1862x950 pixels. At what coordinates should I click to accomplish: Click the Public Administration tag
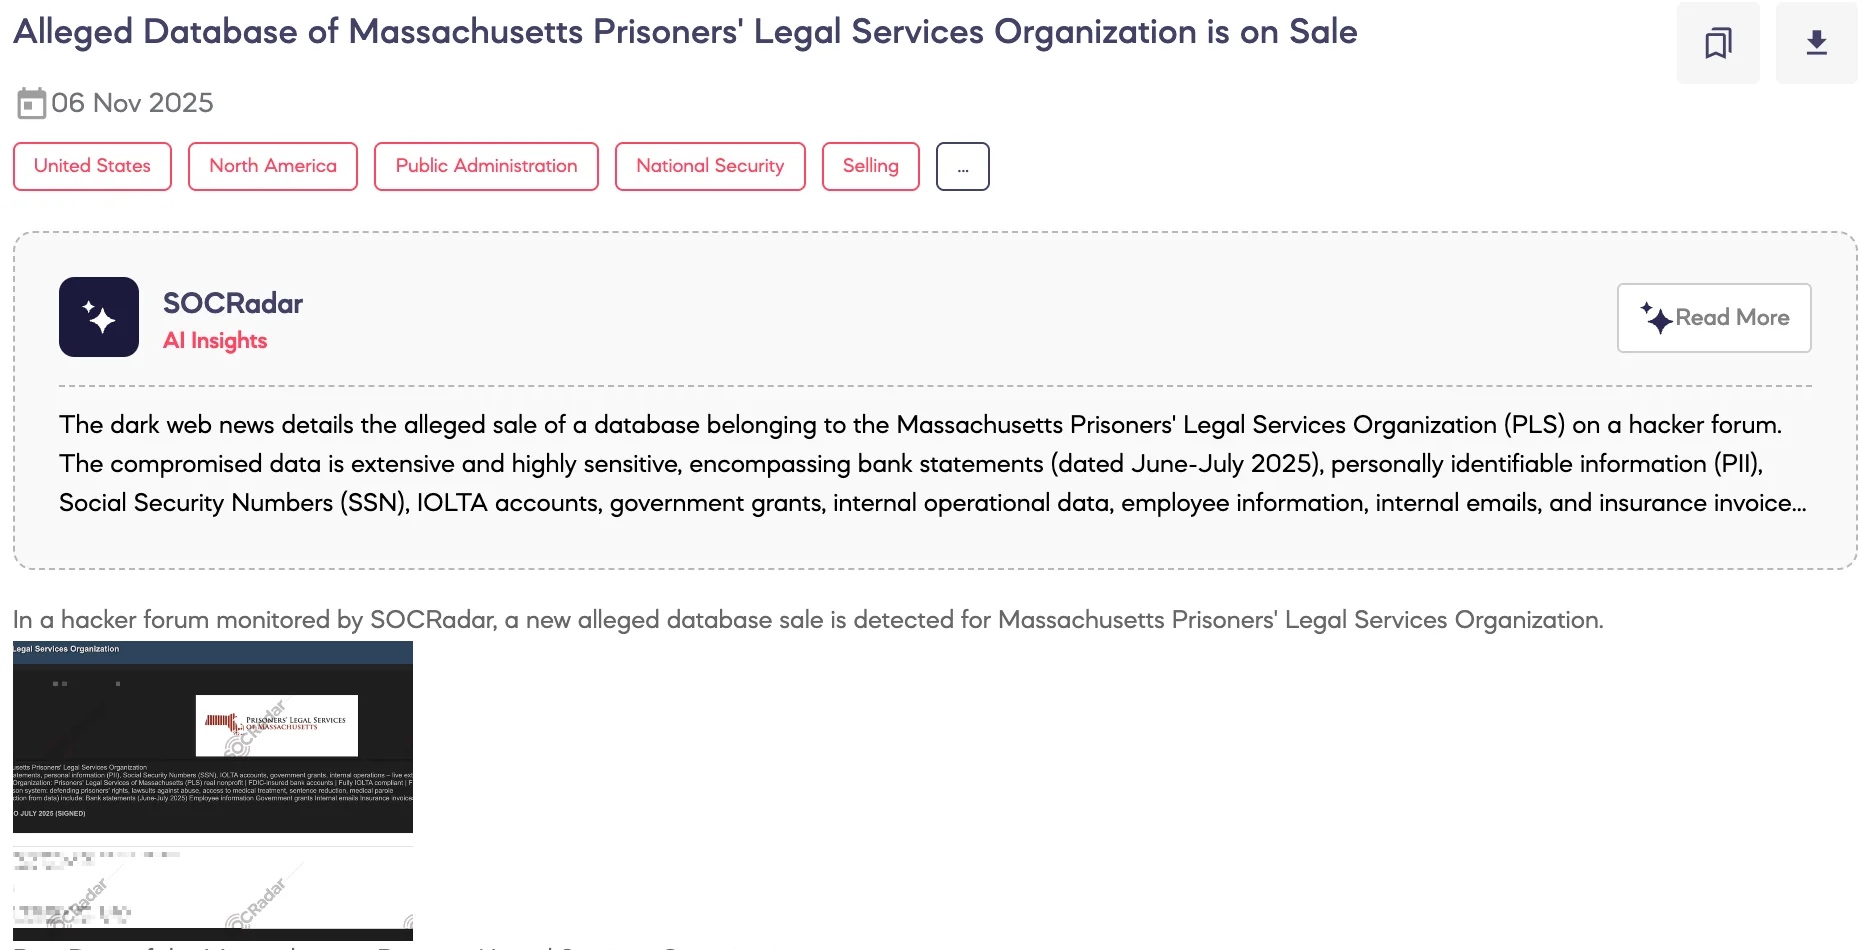(486, 166)
